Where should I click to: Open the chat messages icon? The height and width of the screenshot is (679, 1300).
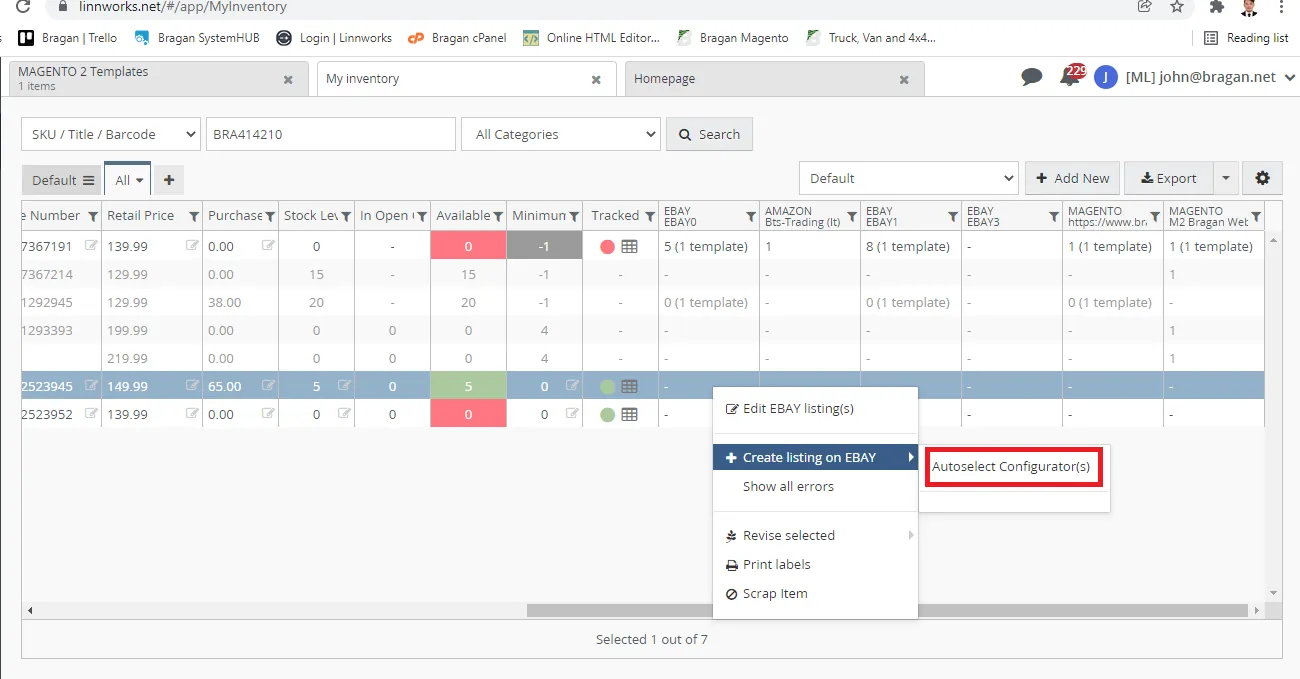[1031, 77]
